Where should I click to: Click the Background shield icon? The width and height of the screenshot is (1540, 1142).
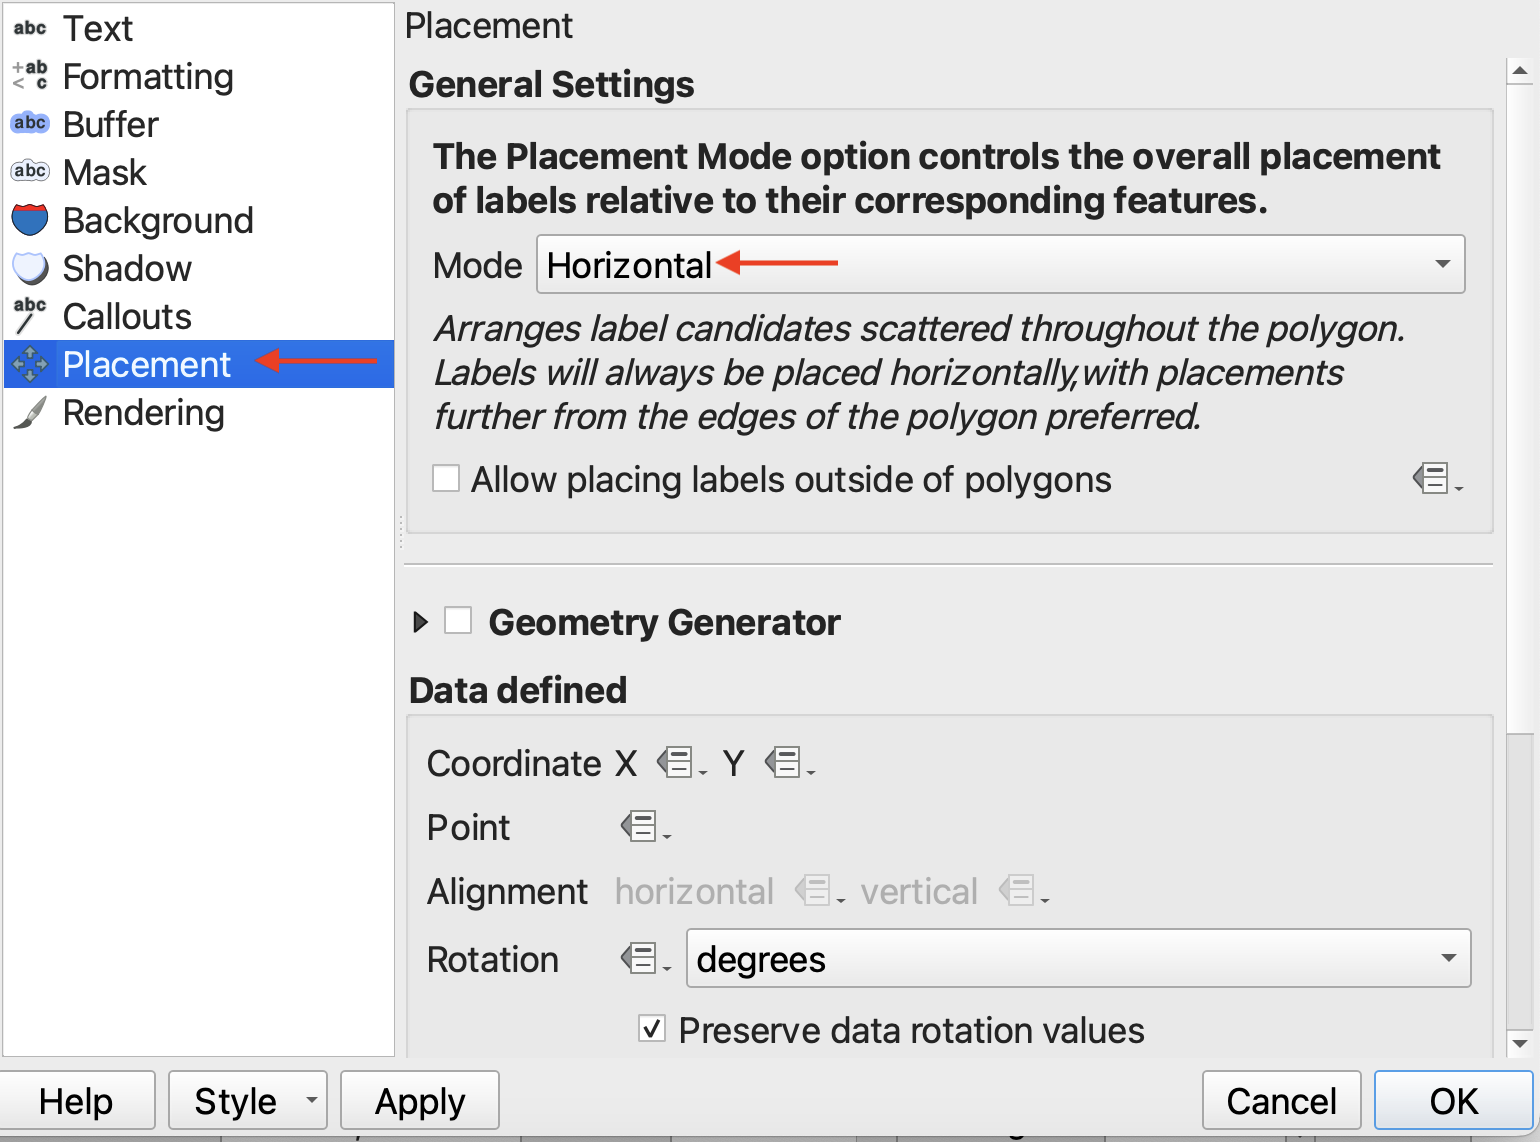tap(30, 220)
